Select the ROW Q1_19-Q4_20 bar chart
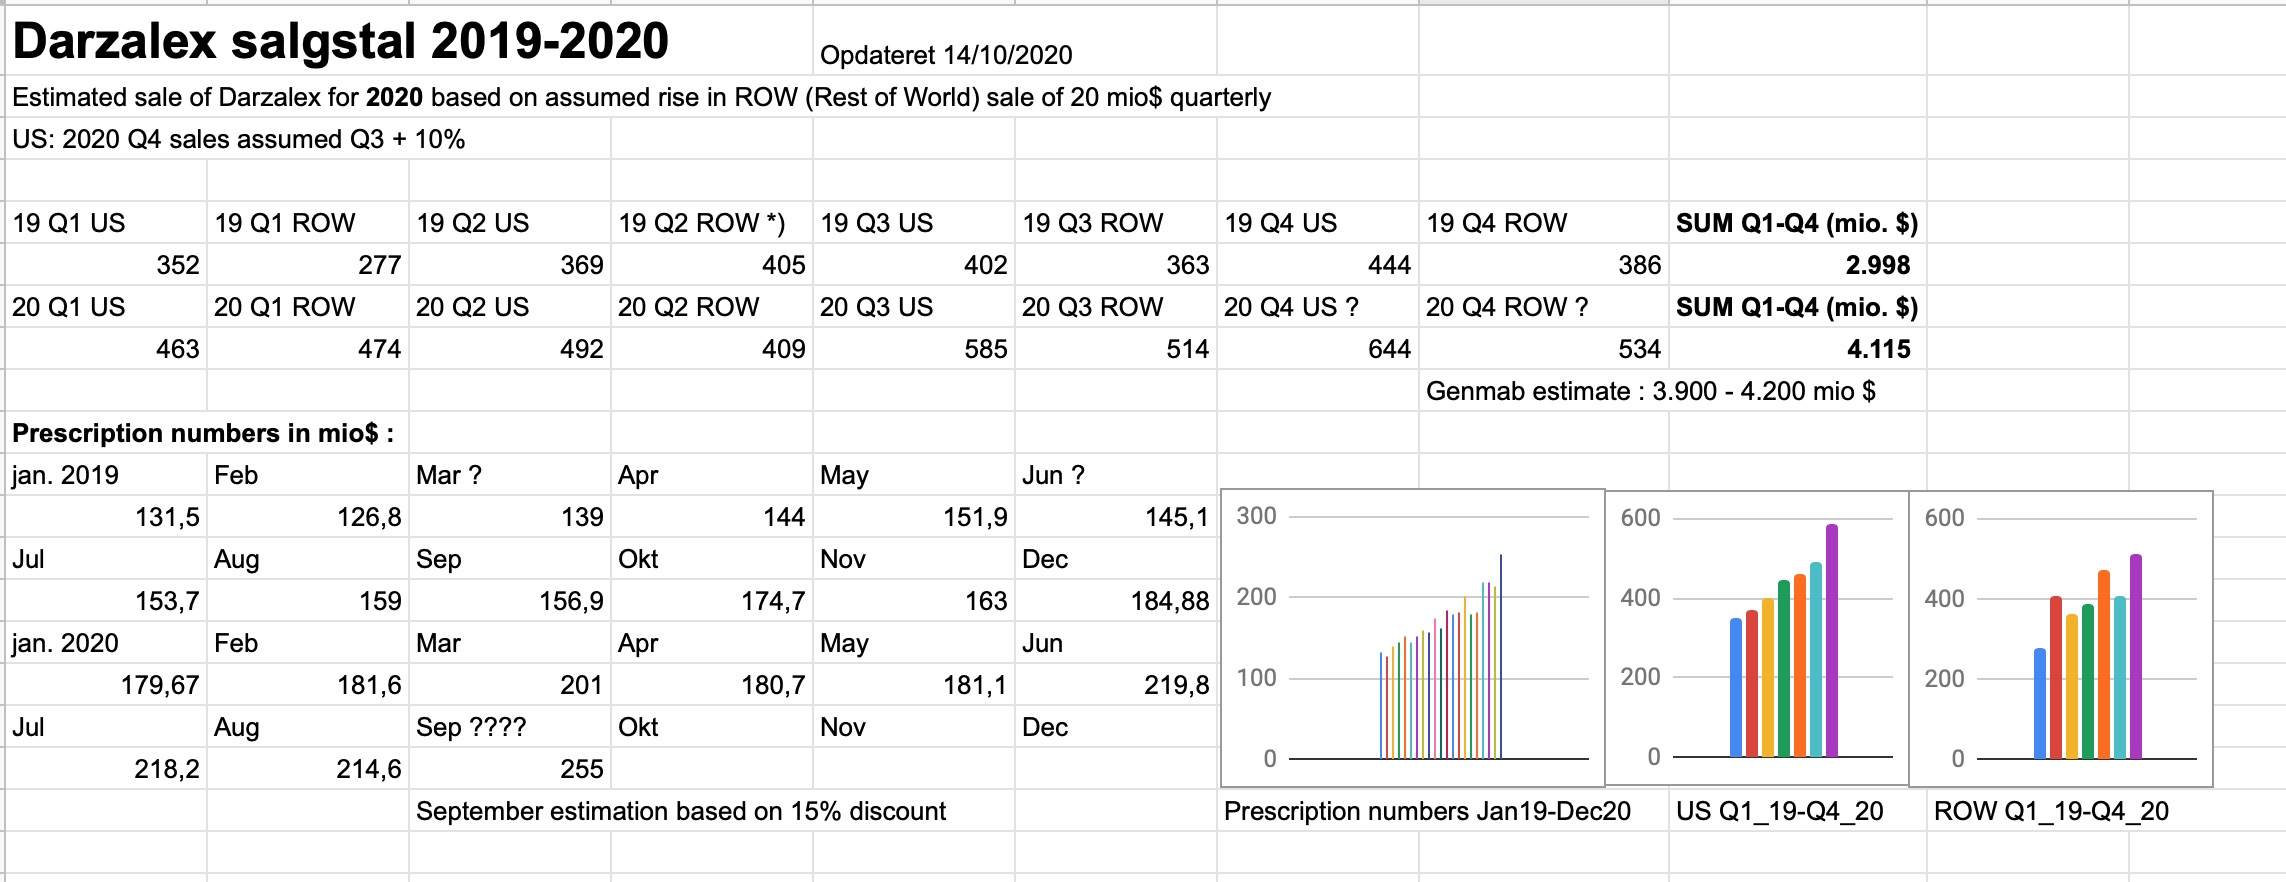 tap(2061, 638)
